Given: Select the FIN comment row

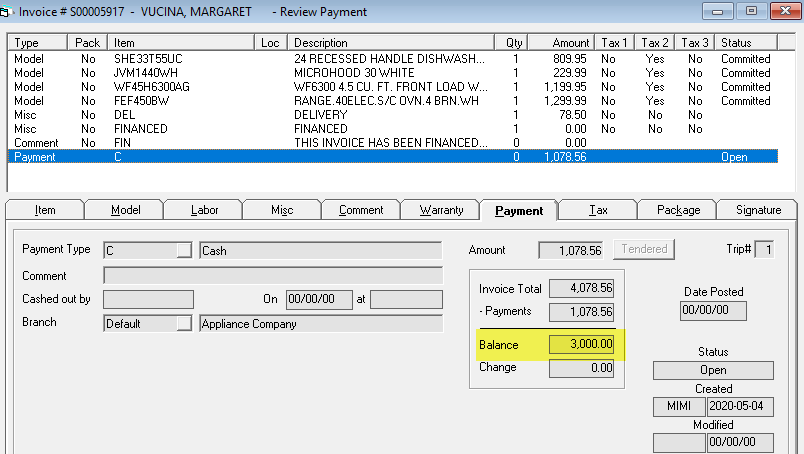Looking at the screenshot, I should 393,143.
